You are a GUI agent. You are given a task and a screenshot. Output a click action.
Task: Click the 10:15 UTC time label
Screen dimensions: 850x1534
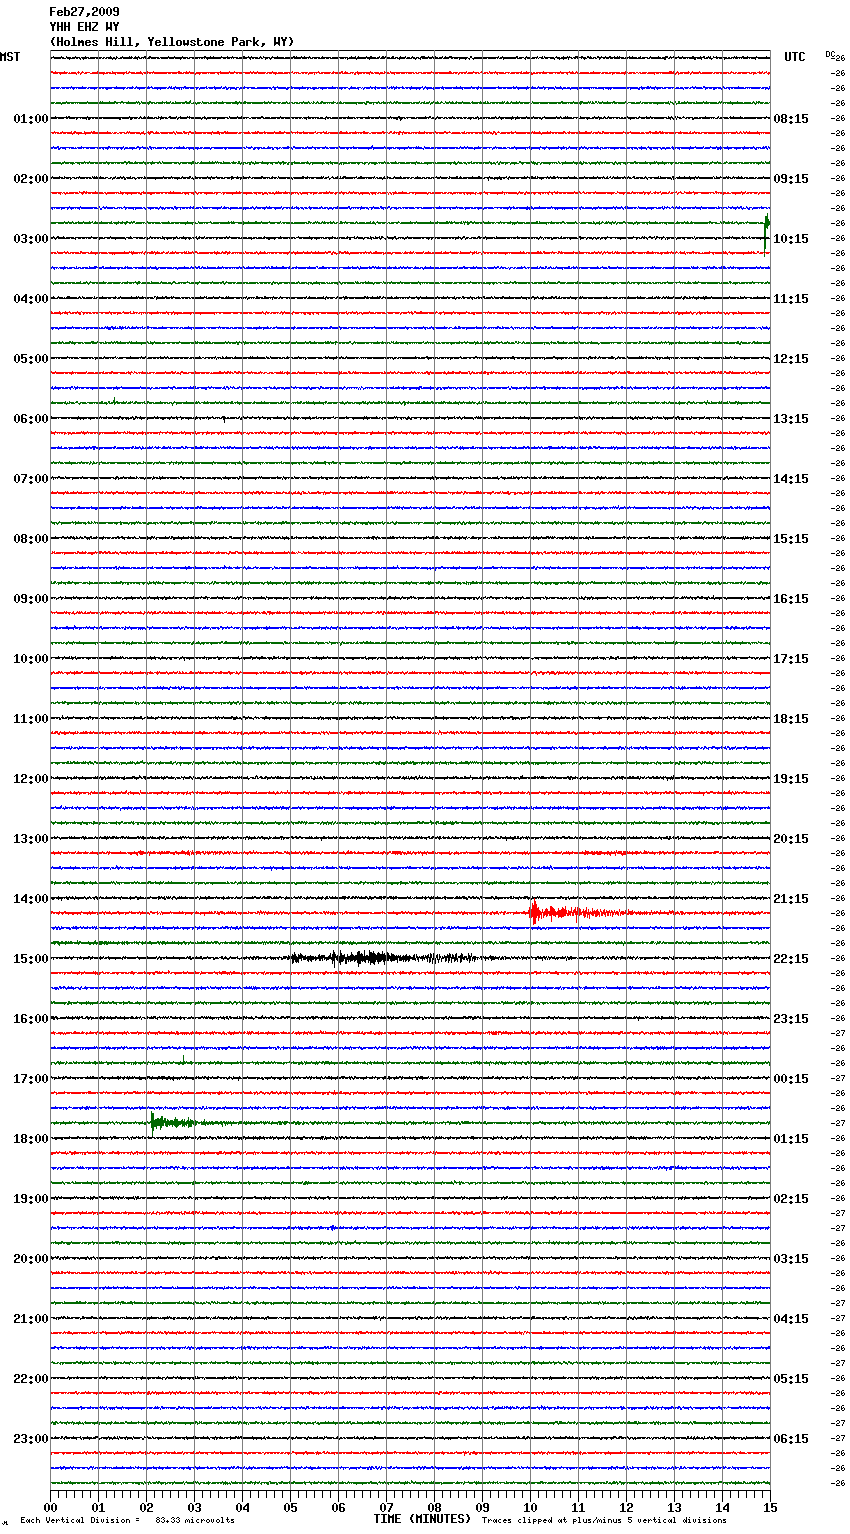791,239
